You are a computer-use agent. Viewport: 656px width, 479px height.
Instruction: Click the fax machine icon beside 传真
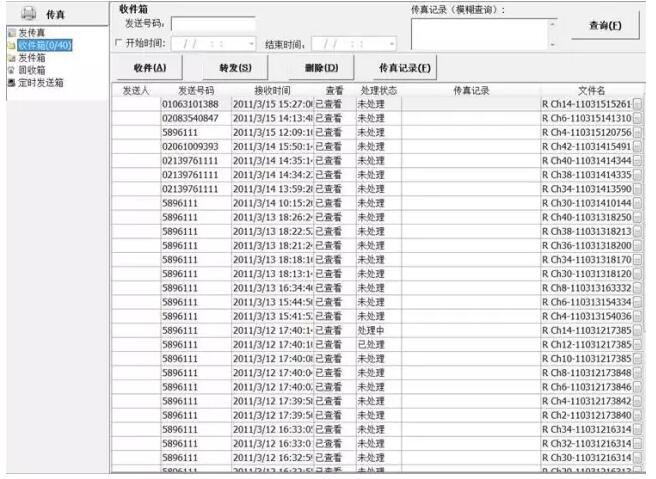[x=29, y=14]
